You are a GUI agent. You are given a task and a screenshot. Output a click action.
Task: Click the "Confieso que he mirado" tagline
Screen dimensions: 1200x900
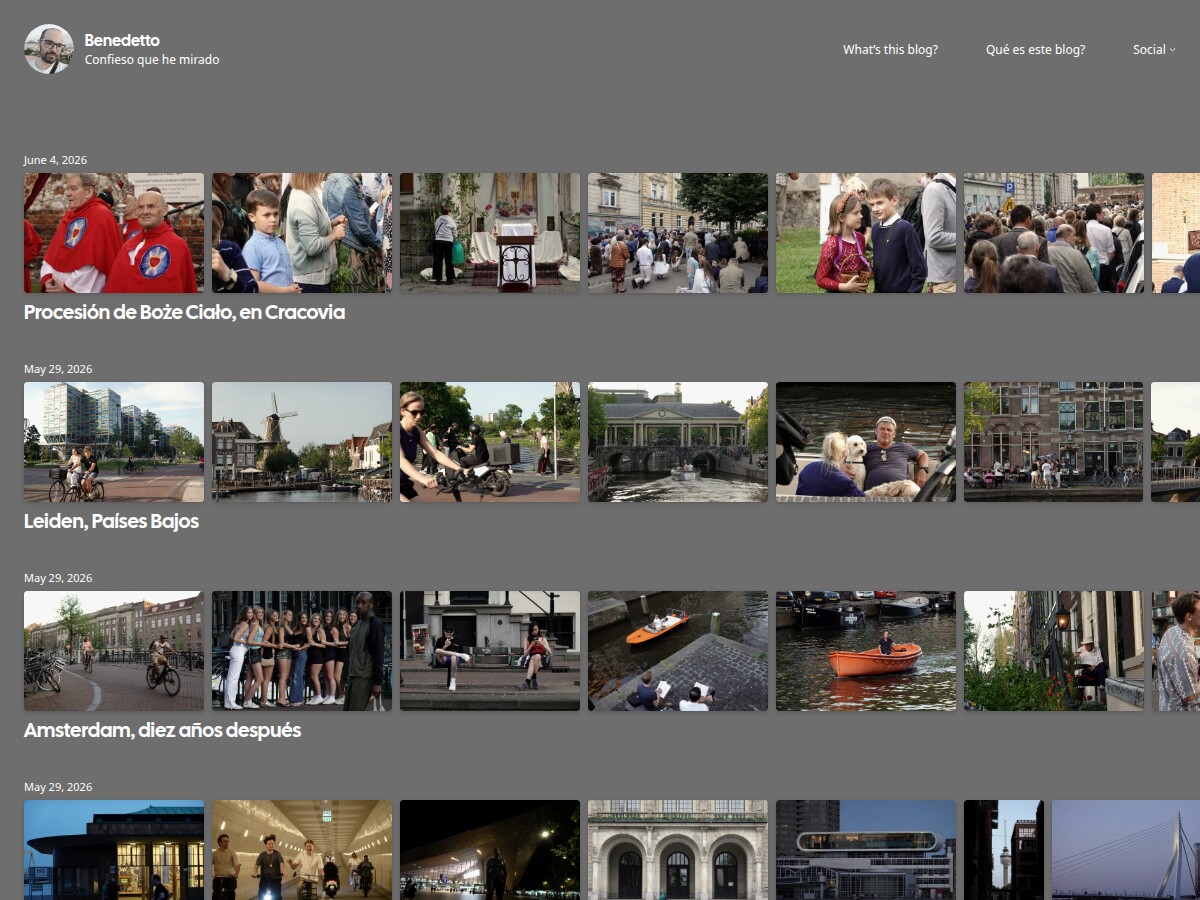[152, 60]
